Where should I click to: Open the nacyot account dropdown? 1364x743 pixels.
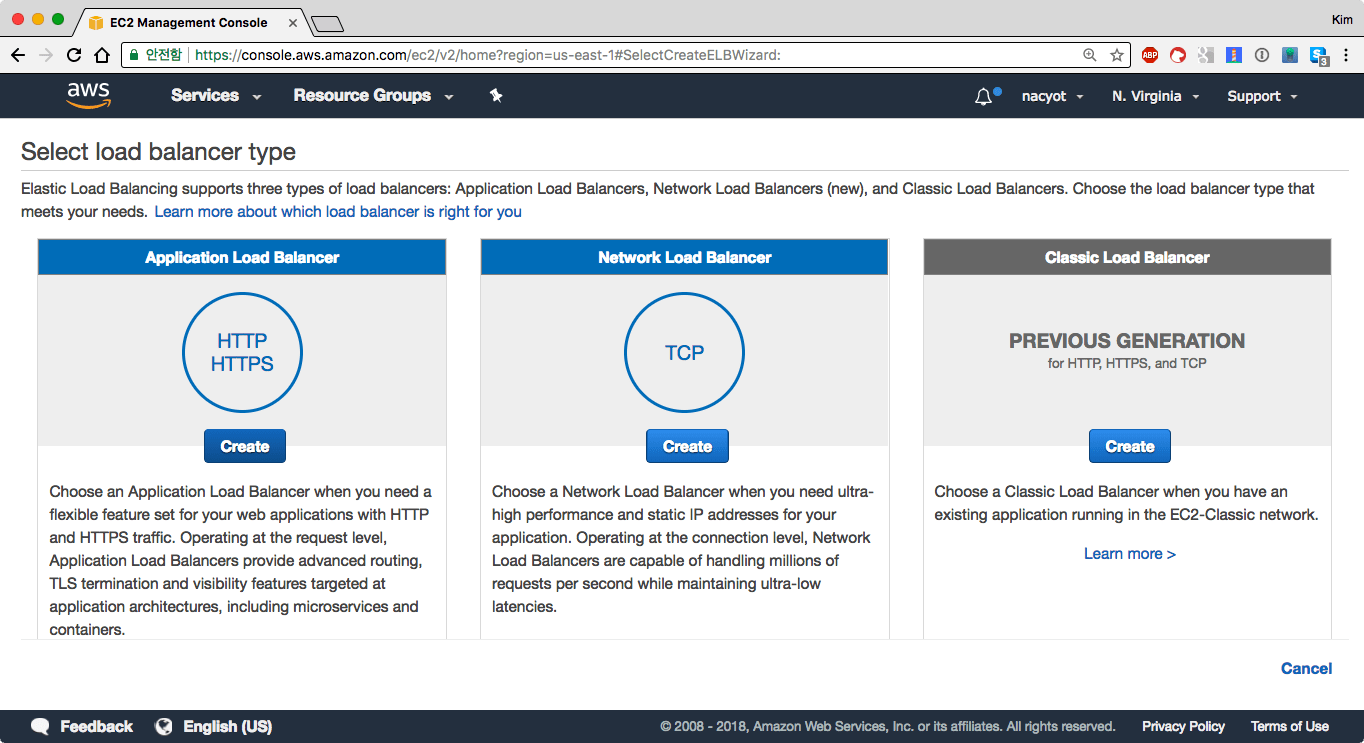(1052, 96)
